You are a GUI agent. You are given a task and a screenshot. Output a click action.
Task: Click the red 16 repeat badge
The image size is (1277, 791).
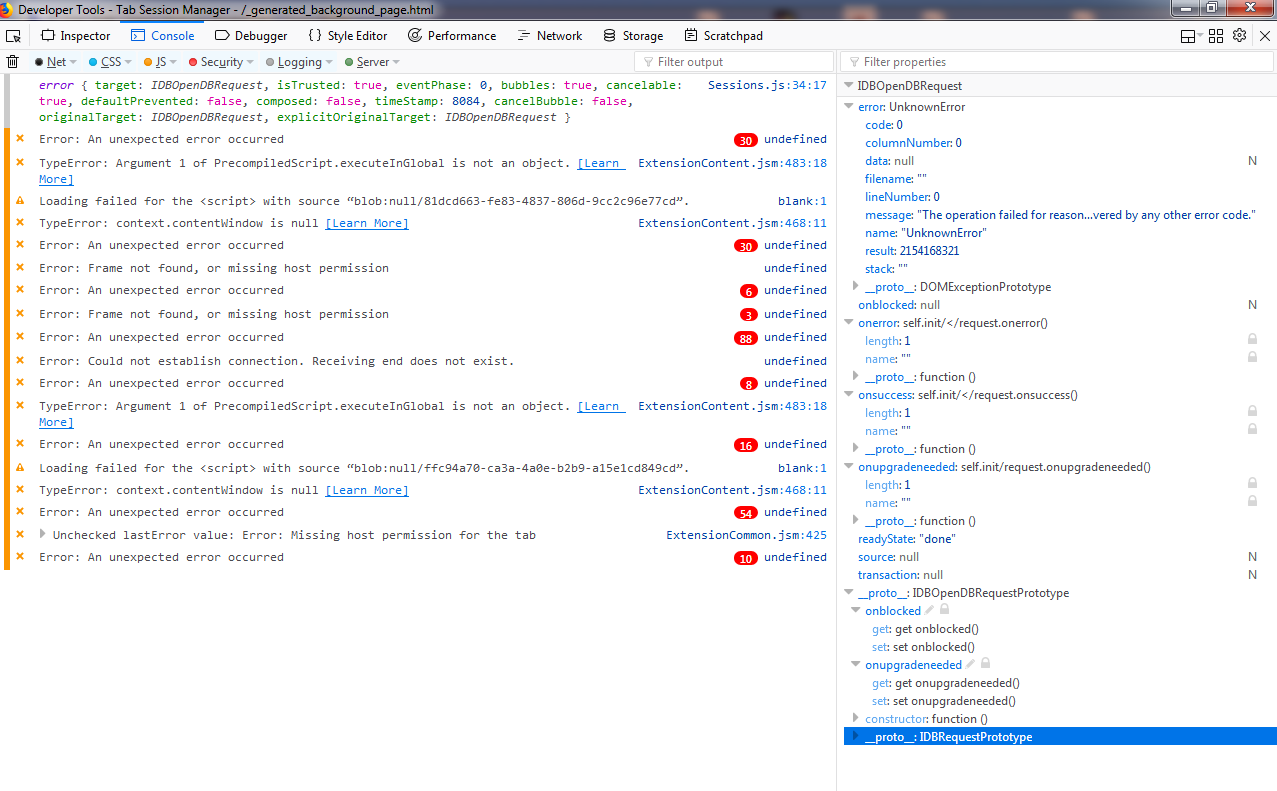pyautogui.click(x=746, y=445)
